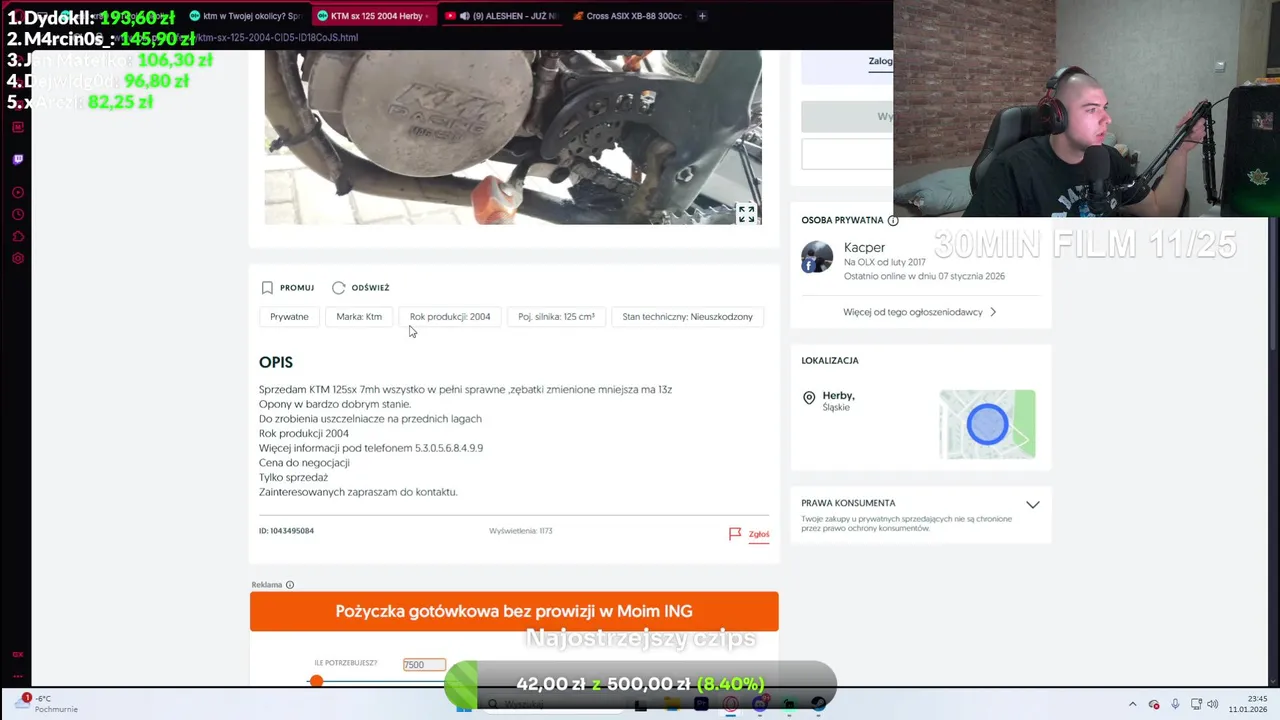Mute the ALESHEN YouTube tab audio icon
This screenshot has height=720, width=1280.
(464, 16)
